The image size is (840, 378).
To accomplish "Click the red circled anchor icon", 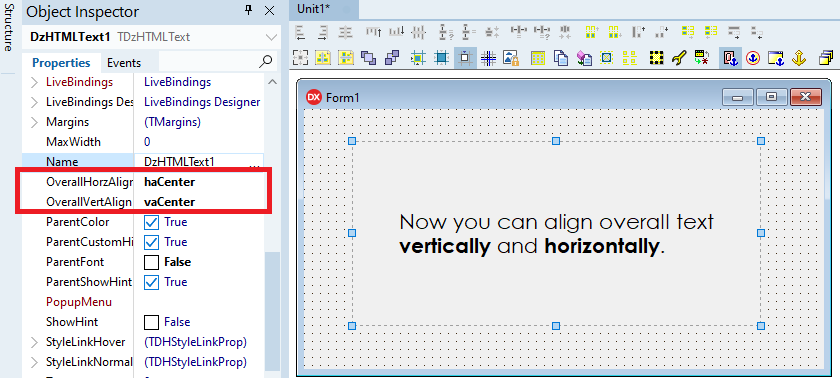I will tap(753, 58).
